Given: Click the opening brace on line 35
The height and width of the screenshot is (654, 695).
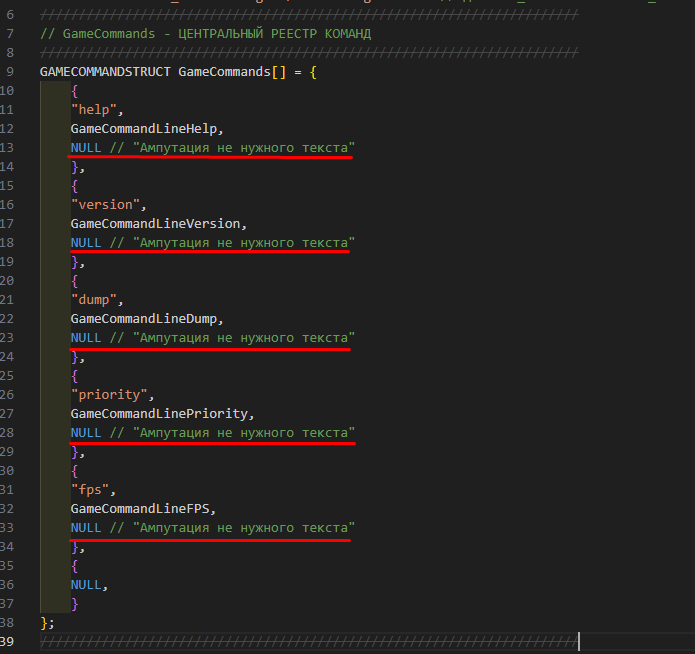Looking at the screenshot, I should click(x=74, y=566).
